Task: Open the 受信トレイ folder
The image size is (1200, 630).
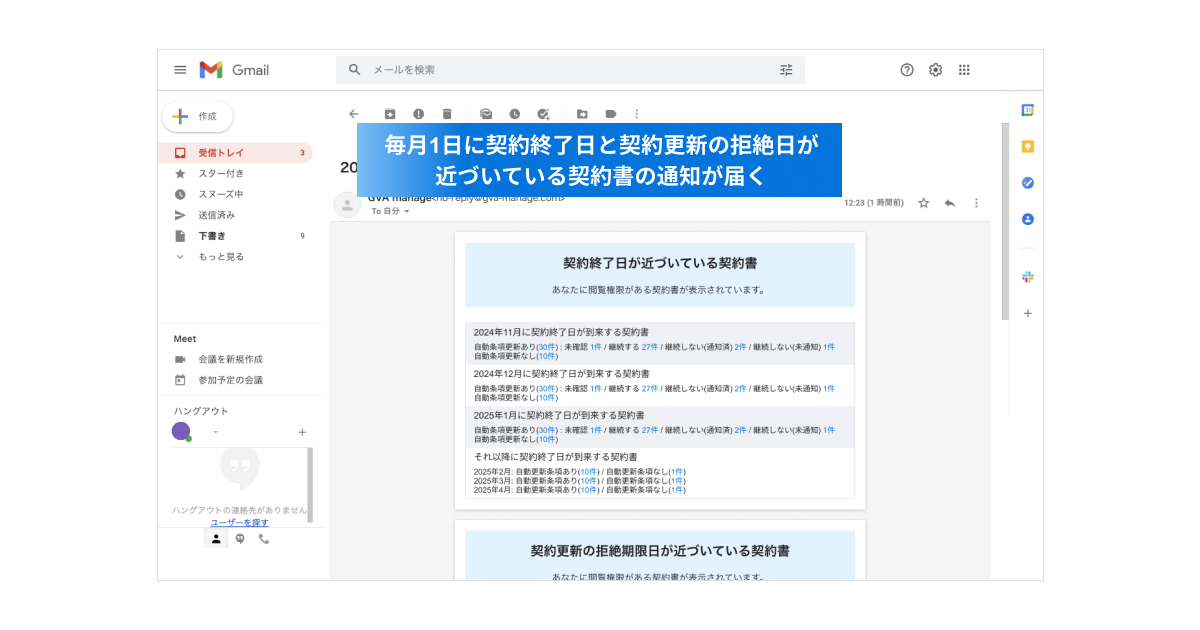Action: [236, 153]
